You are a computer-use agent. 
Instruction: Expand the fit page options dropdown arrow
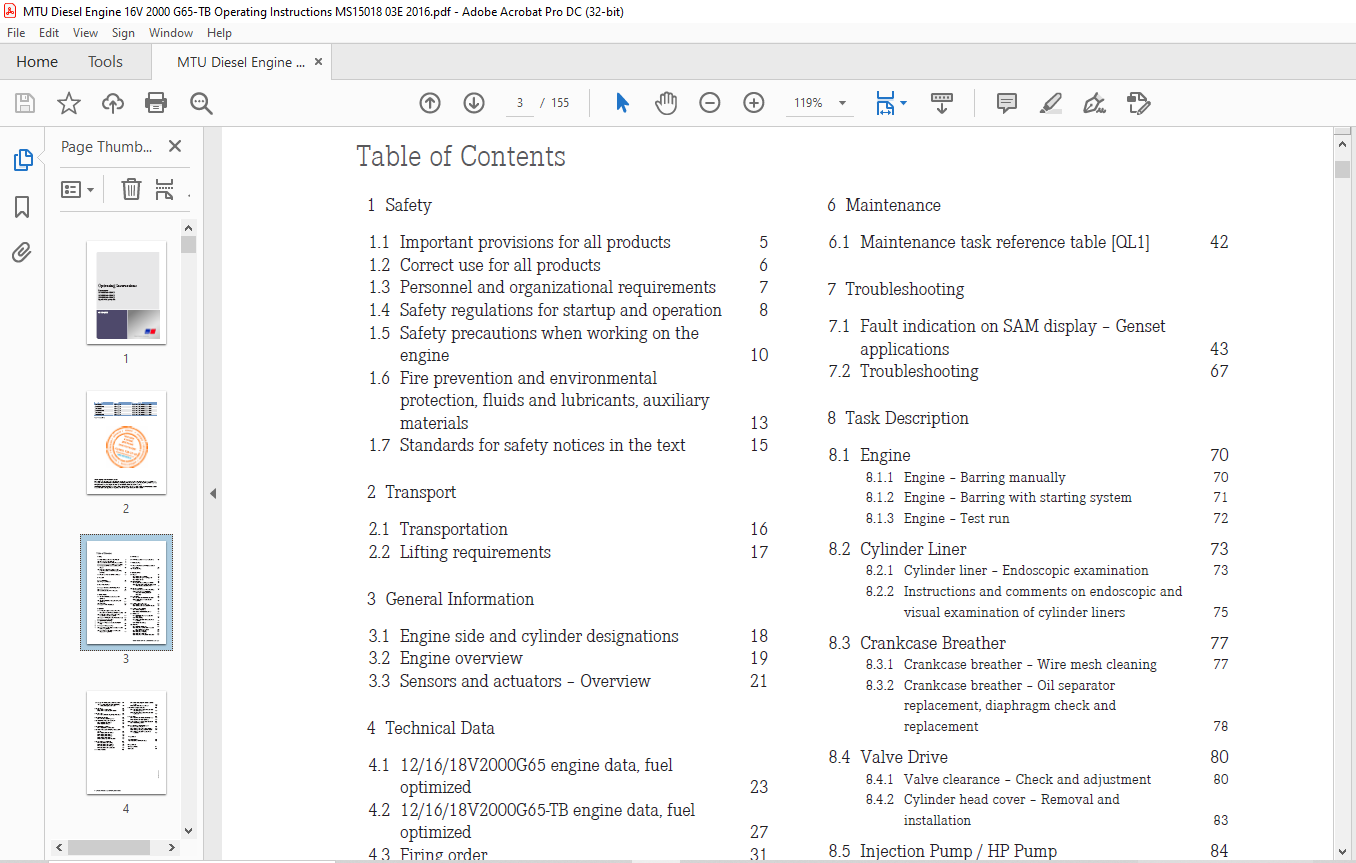904,103
